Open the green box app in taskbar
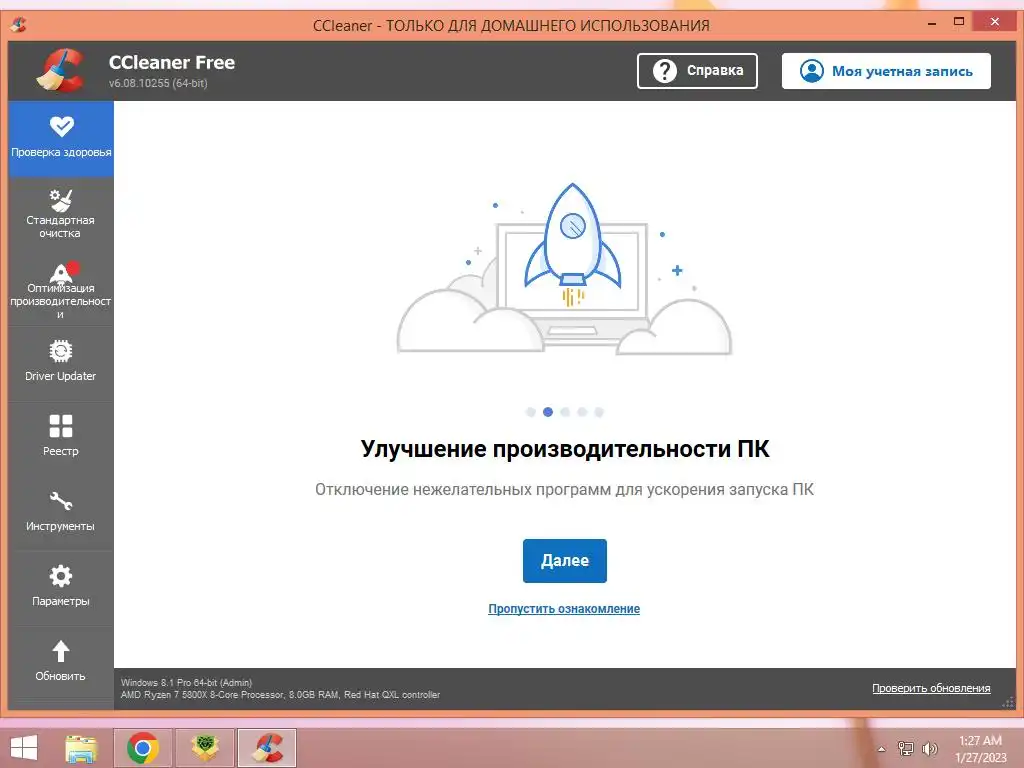 tap(204, 748)
